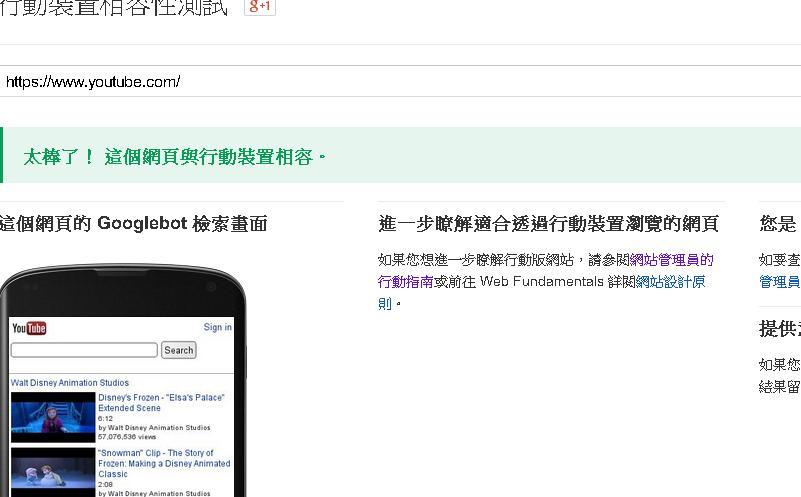Click the partially visible 管理員 link at right edge

(x=779, y=282)
